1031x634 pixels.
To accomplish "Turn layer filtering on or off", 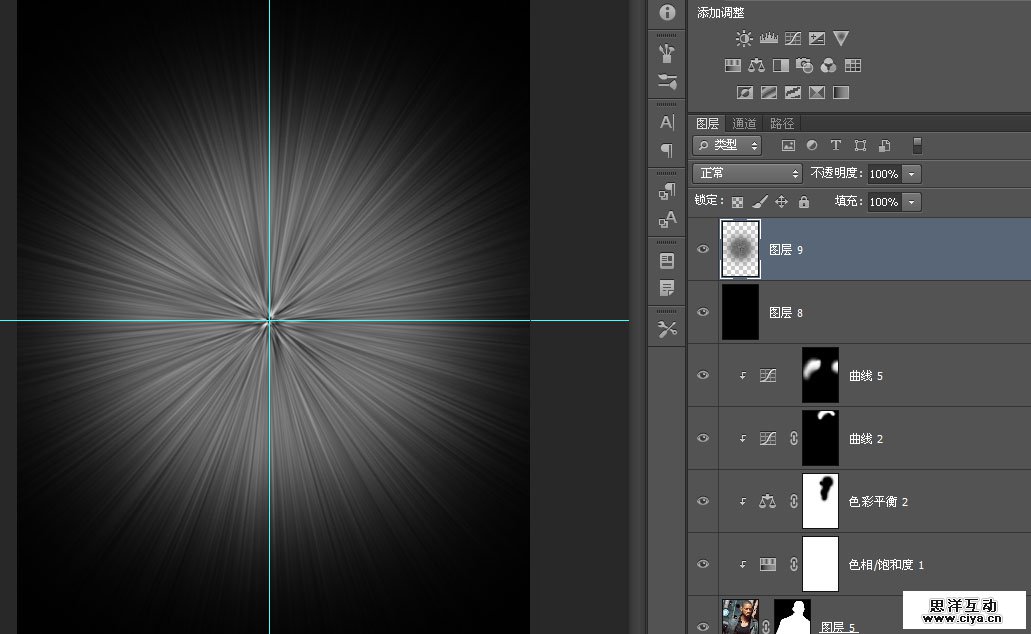I will 917,146.
